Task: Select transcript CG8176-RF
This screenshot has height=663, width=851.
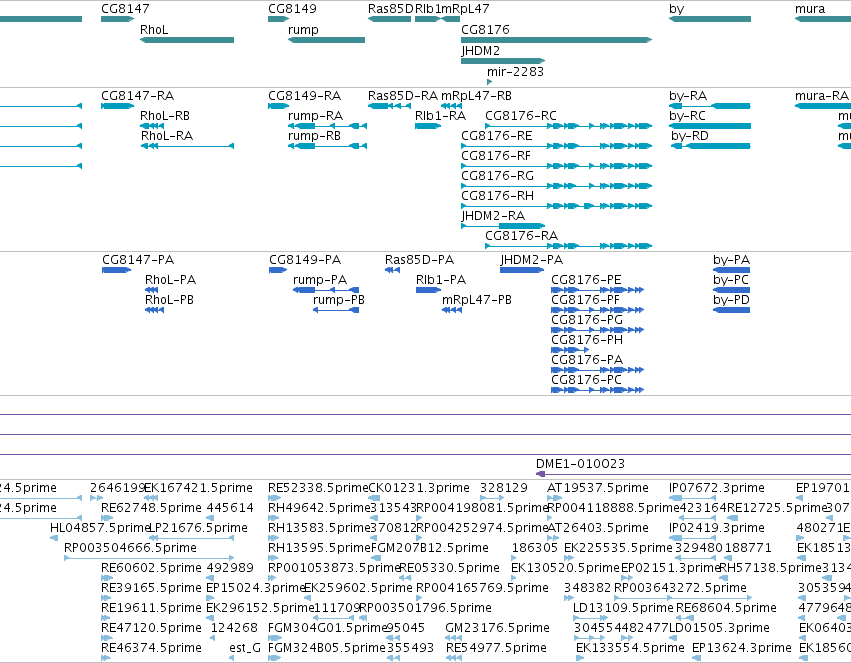Action: (556, 166)
